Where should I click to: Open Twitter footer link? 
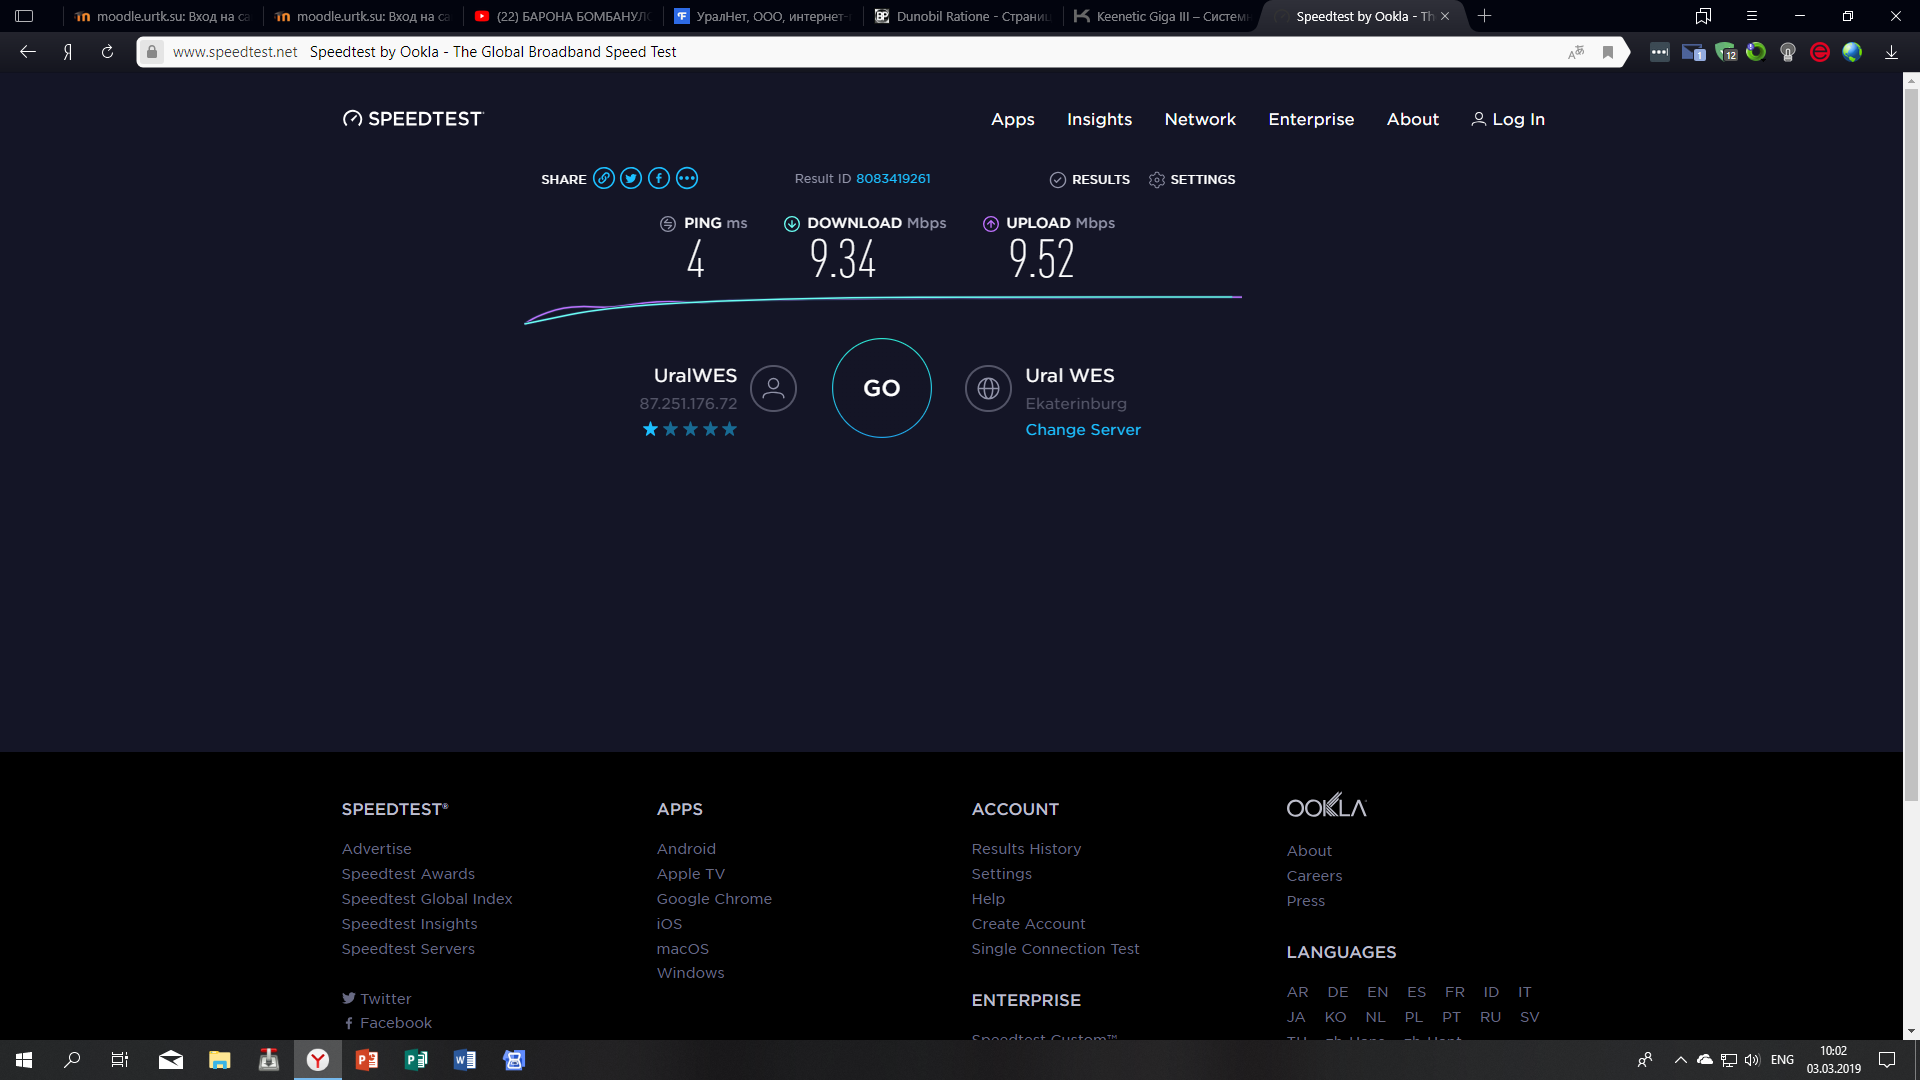[377, 999]
